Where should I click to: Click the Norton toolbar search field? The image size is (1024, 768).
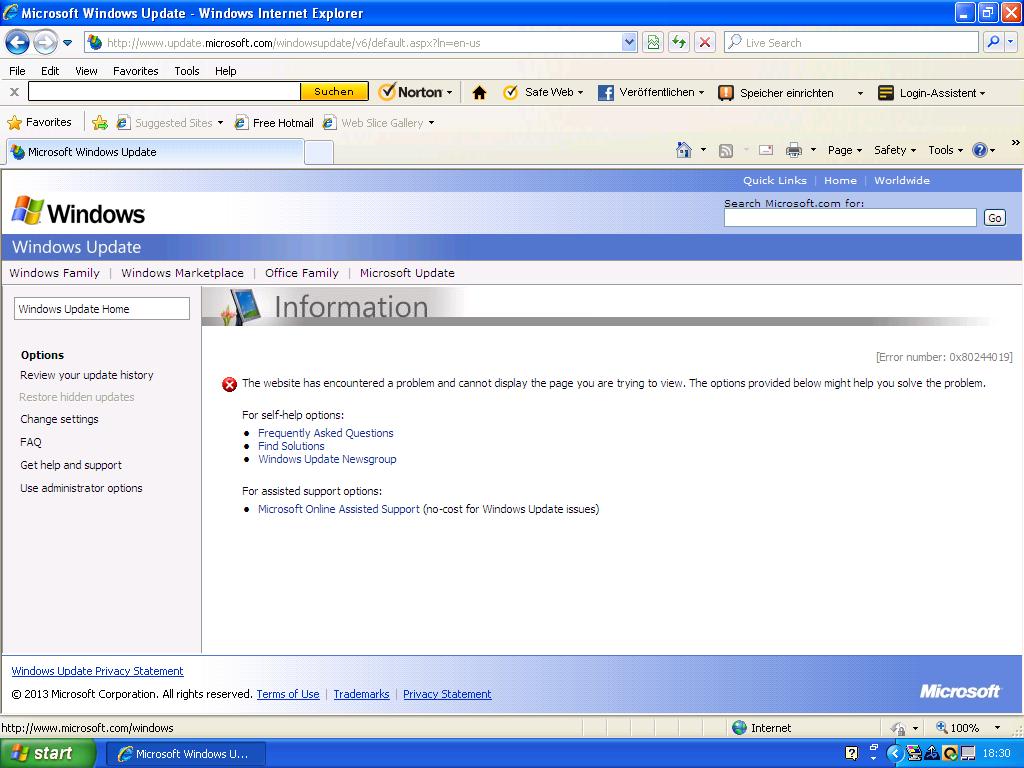[x=164, y=91]
